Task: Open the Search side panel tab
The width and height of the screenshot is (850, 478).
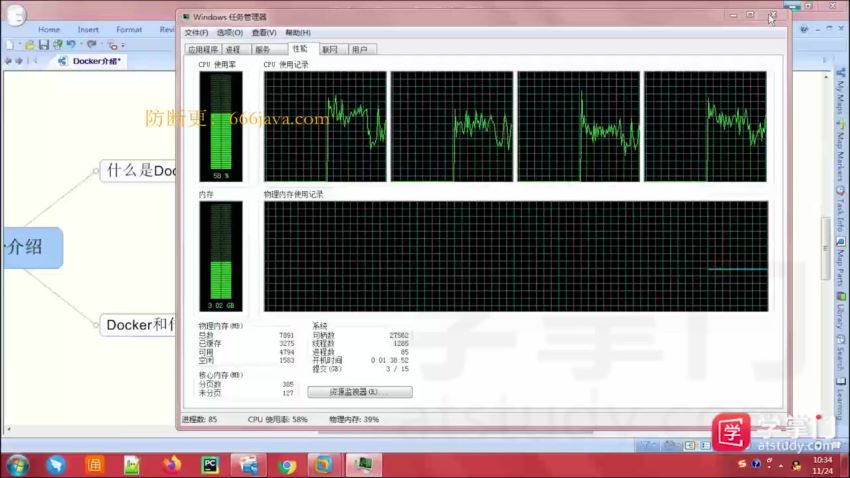Action: 841,353
